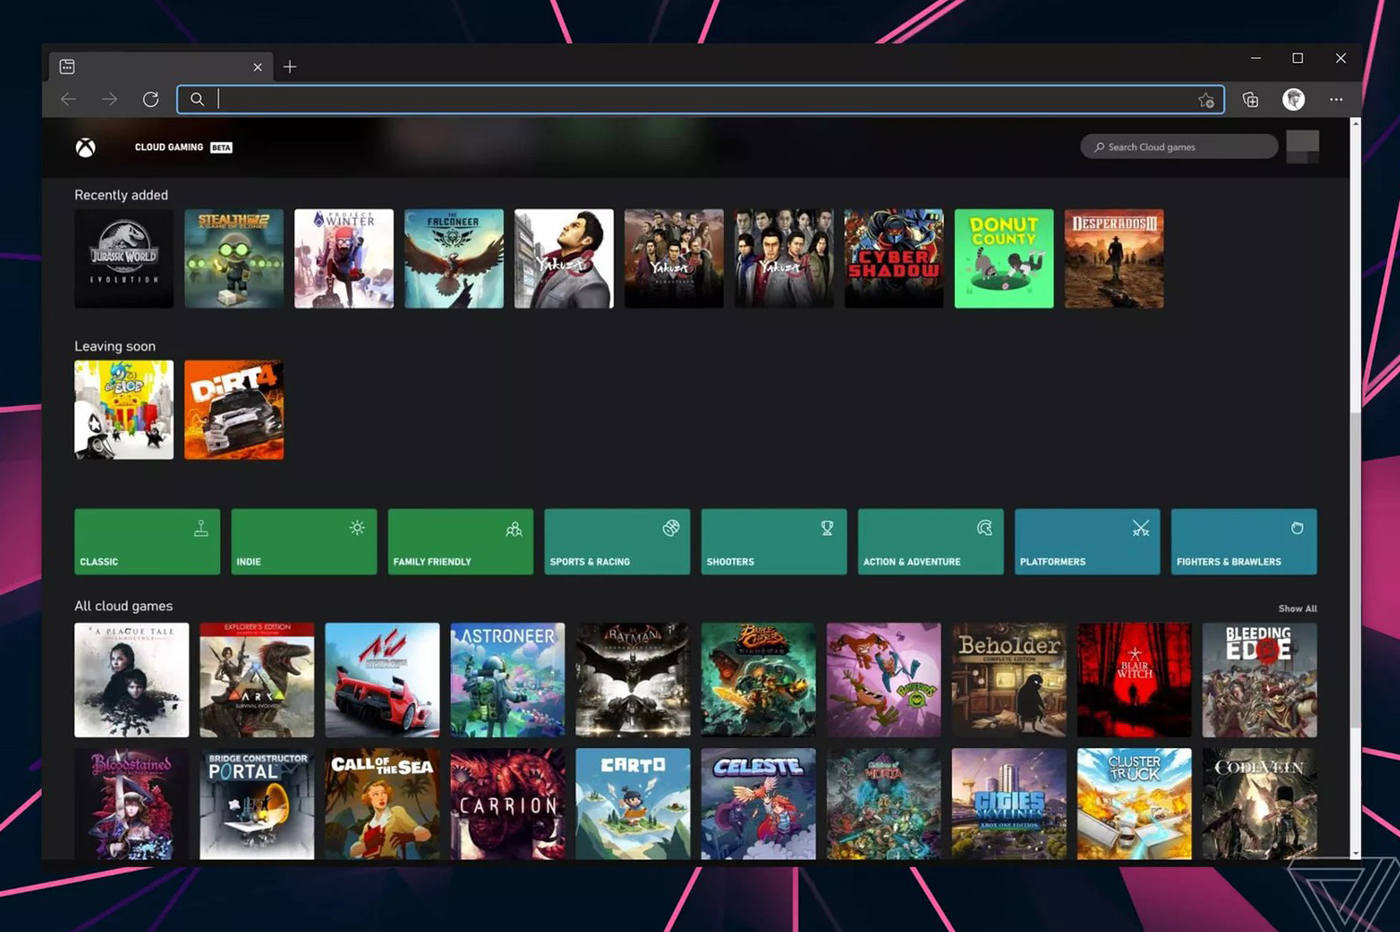The image size is (1400, 932).
Task: Open Jurassic World Evolution game tile
Action: tap(124, 258)
